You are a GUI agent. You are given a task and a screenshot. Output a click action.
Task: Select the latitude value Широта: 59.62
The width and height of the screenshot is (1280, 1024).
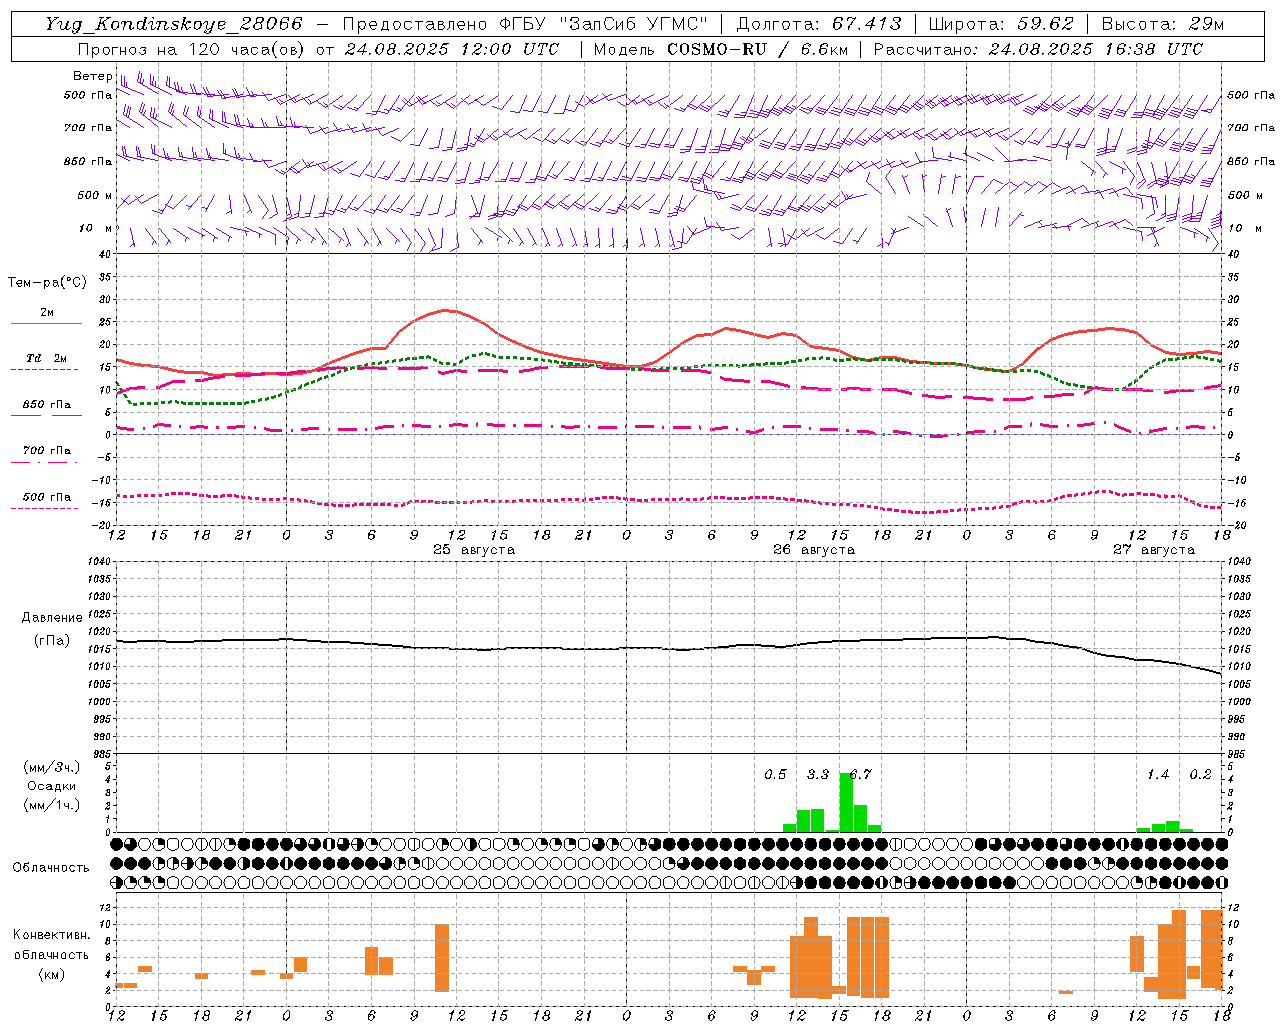(x=1001, y=24)
